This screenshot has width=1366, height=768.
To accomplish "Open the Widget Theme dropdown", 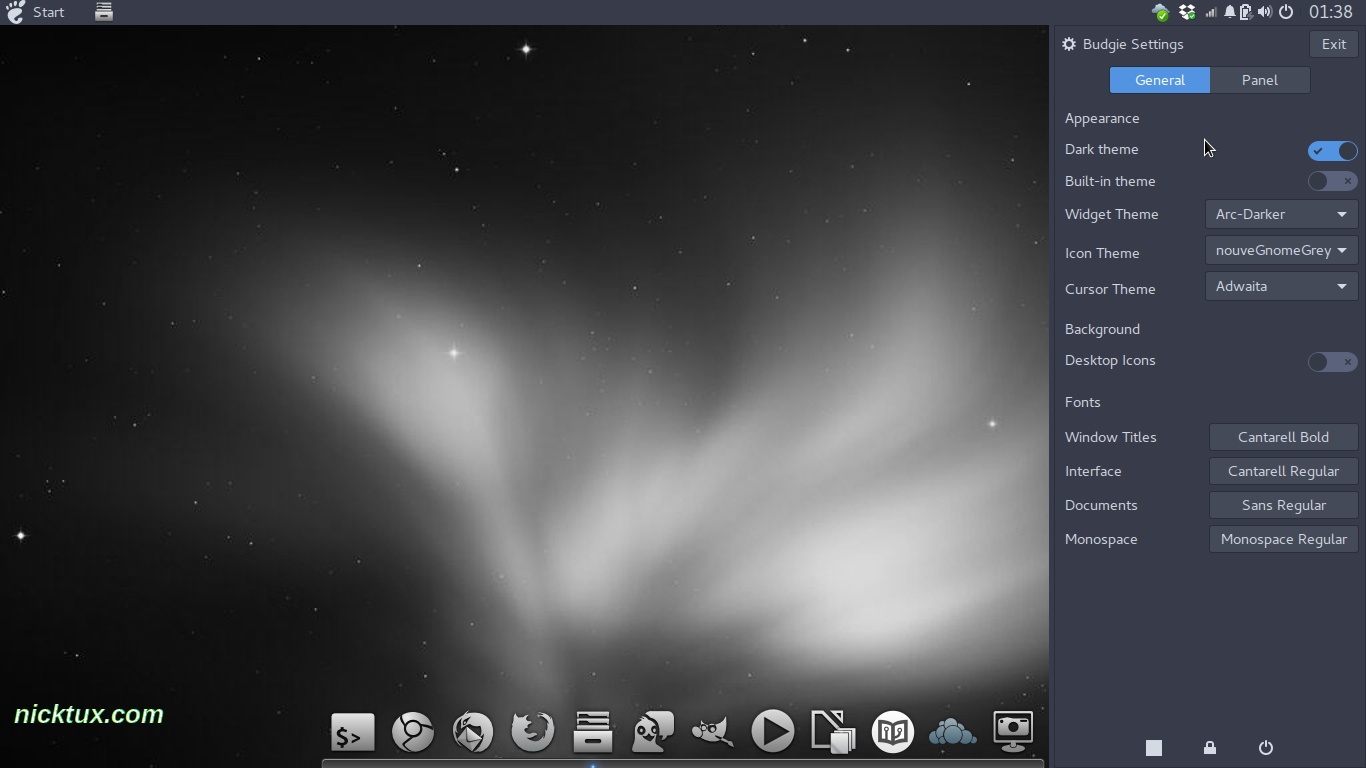I will pos(1281,214).
